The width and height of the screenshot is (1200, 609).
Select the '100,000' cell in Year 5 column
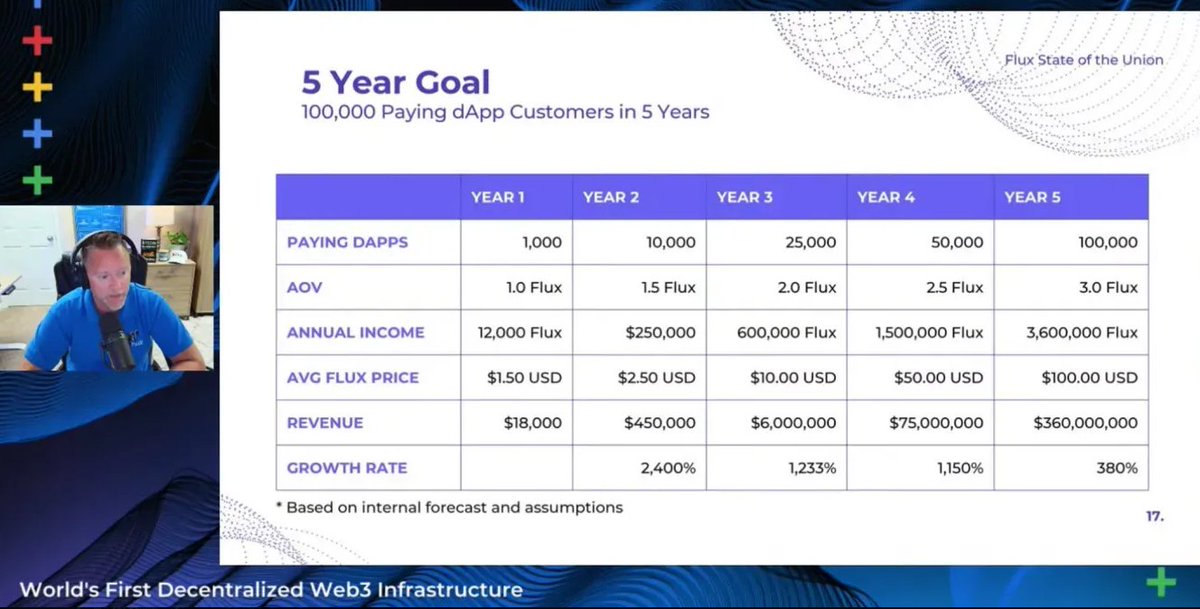(x=1071, y=242)
